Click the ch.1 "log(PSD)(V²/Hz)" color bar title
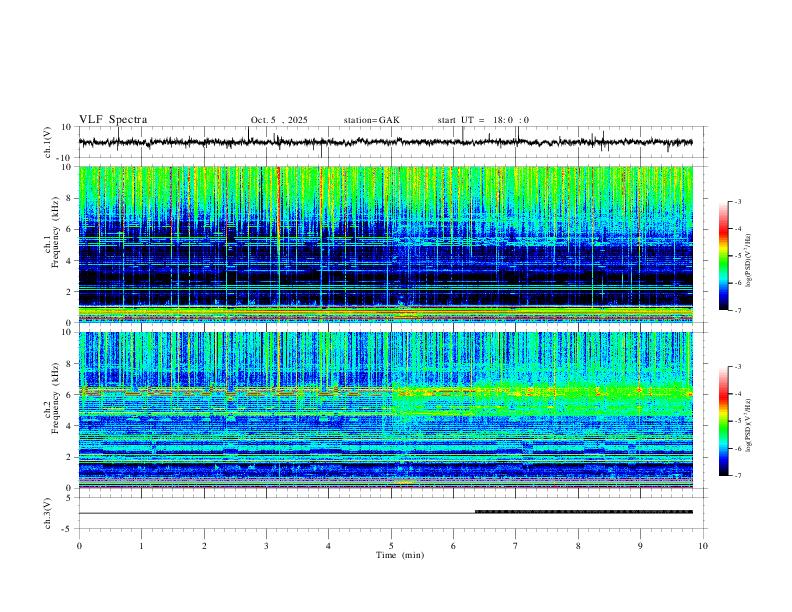The image size is (792, 612). [749, 260]
